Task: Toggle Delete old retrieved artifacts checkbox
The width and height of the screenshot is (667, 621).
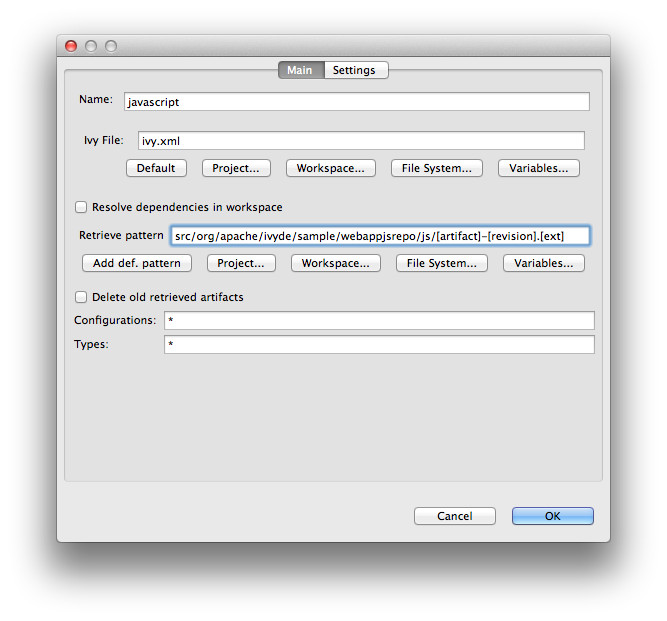Action: tap(81, 297)
